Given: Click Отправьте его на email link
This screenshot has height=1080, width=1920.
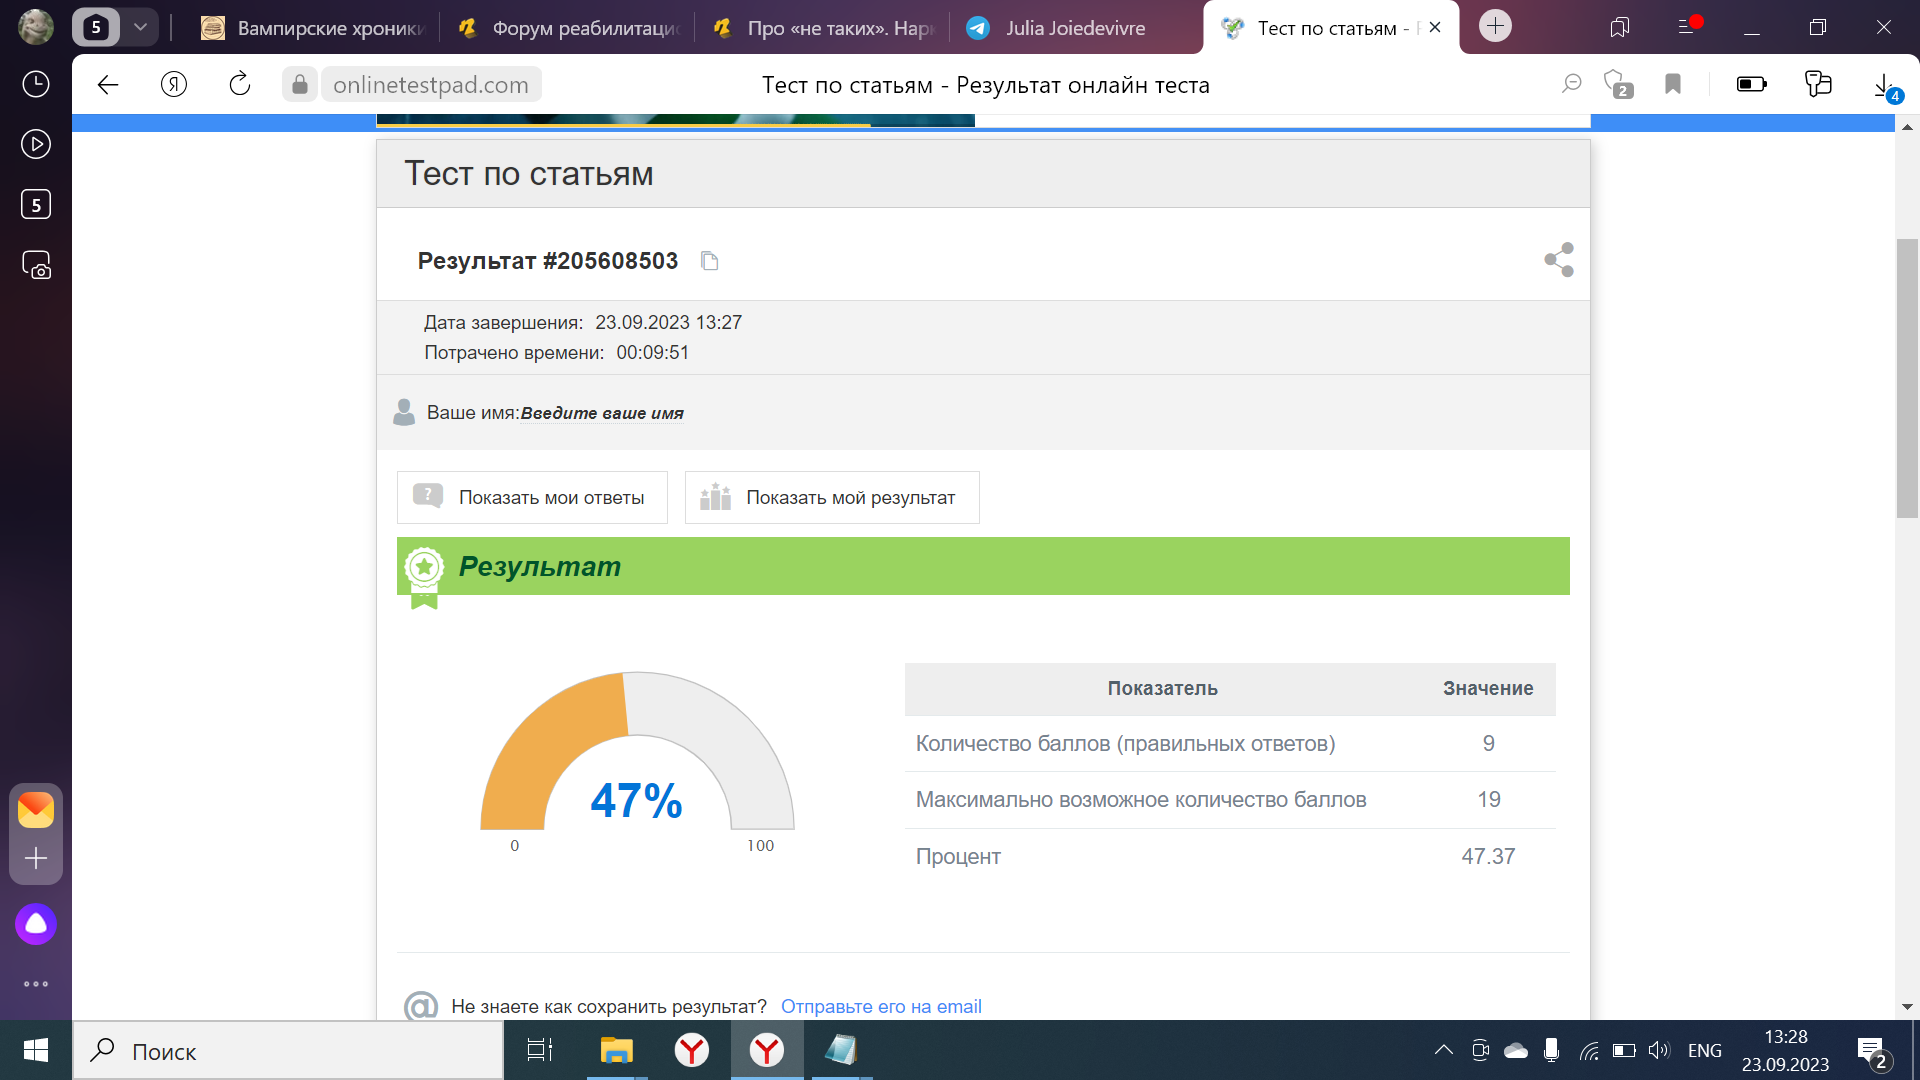Looking at the screenshot, I should pos(881,1006).
